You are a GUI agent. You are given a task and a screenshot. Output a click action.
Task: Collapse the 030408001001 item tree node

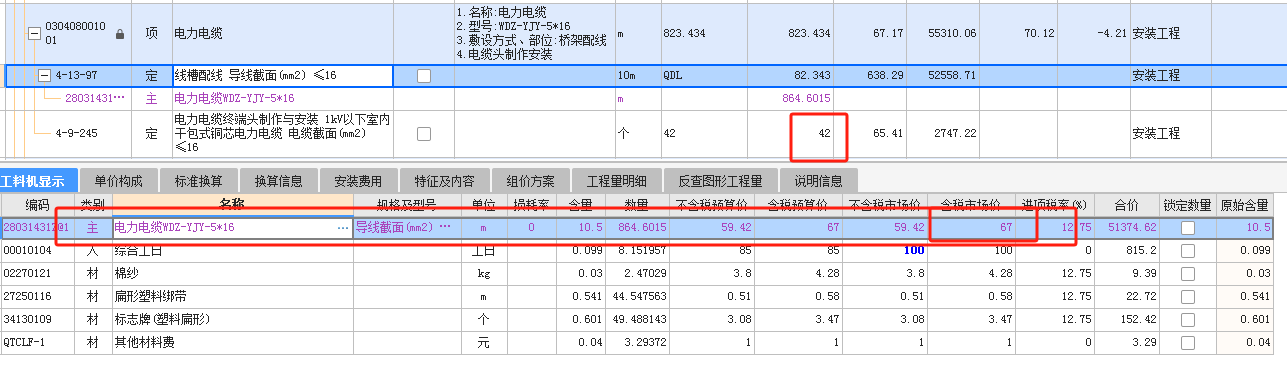35,33
